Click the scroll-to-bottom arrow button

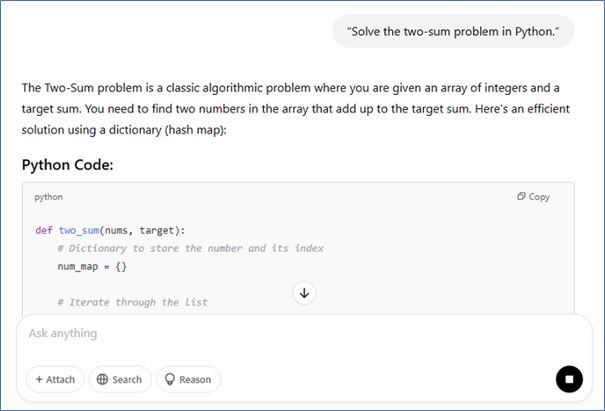pyautogui.click(x=305, y=293)
